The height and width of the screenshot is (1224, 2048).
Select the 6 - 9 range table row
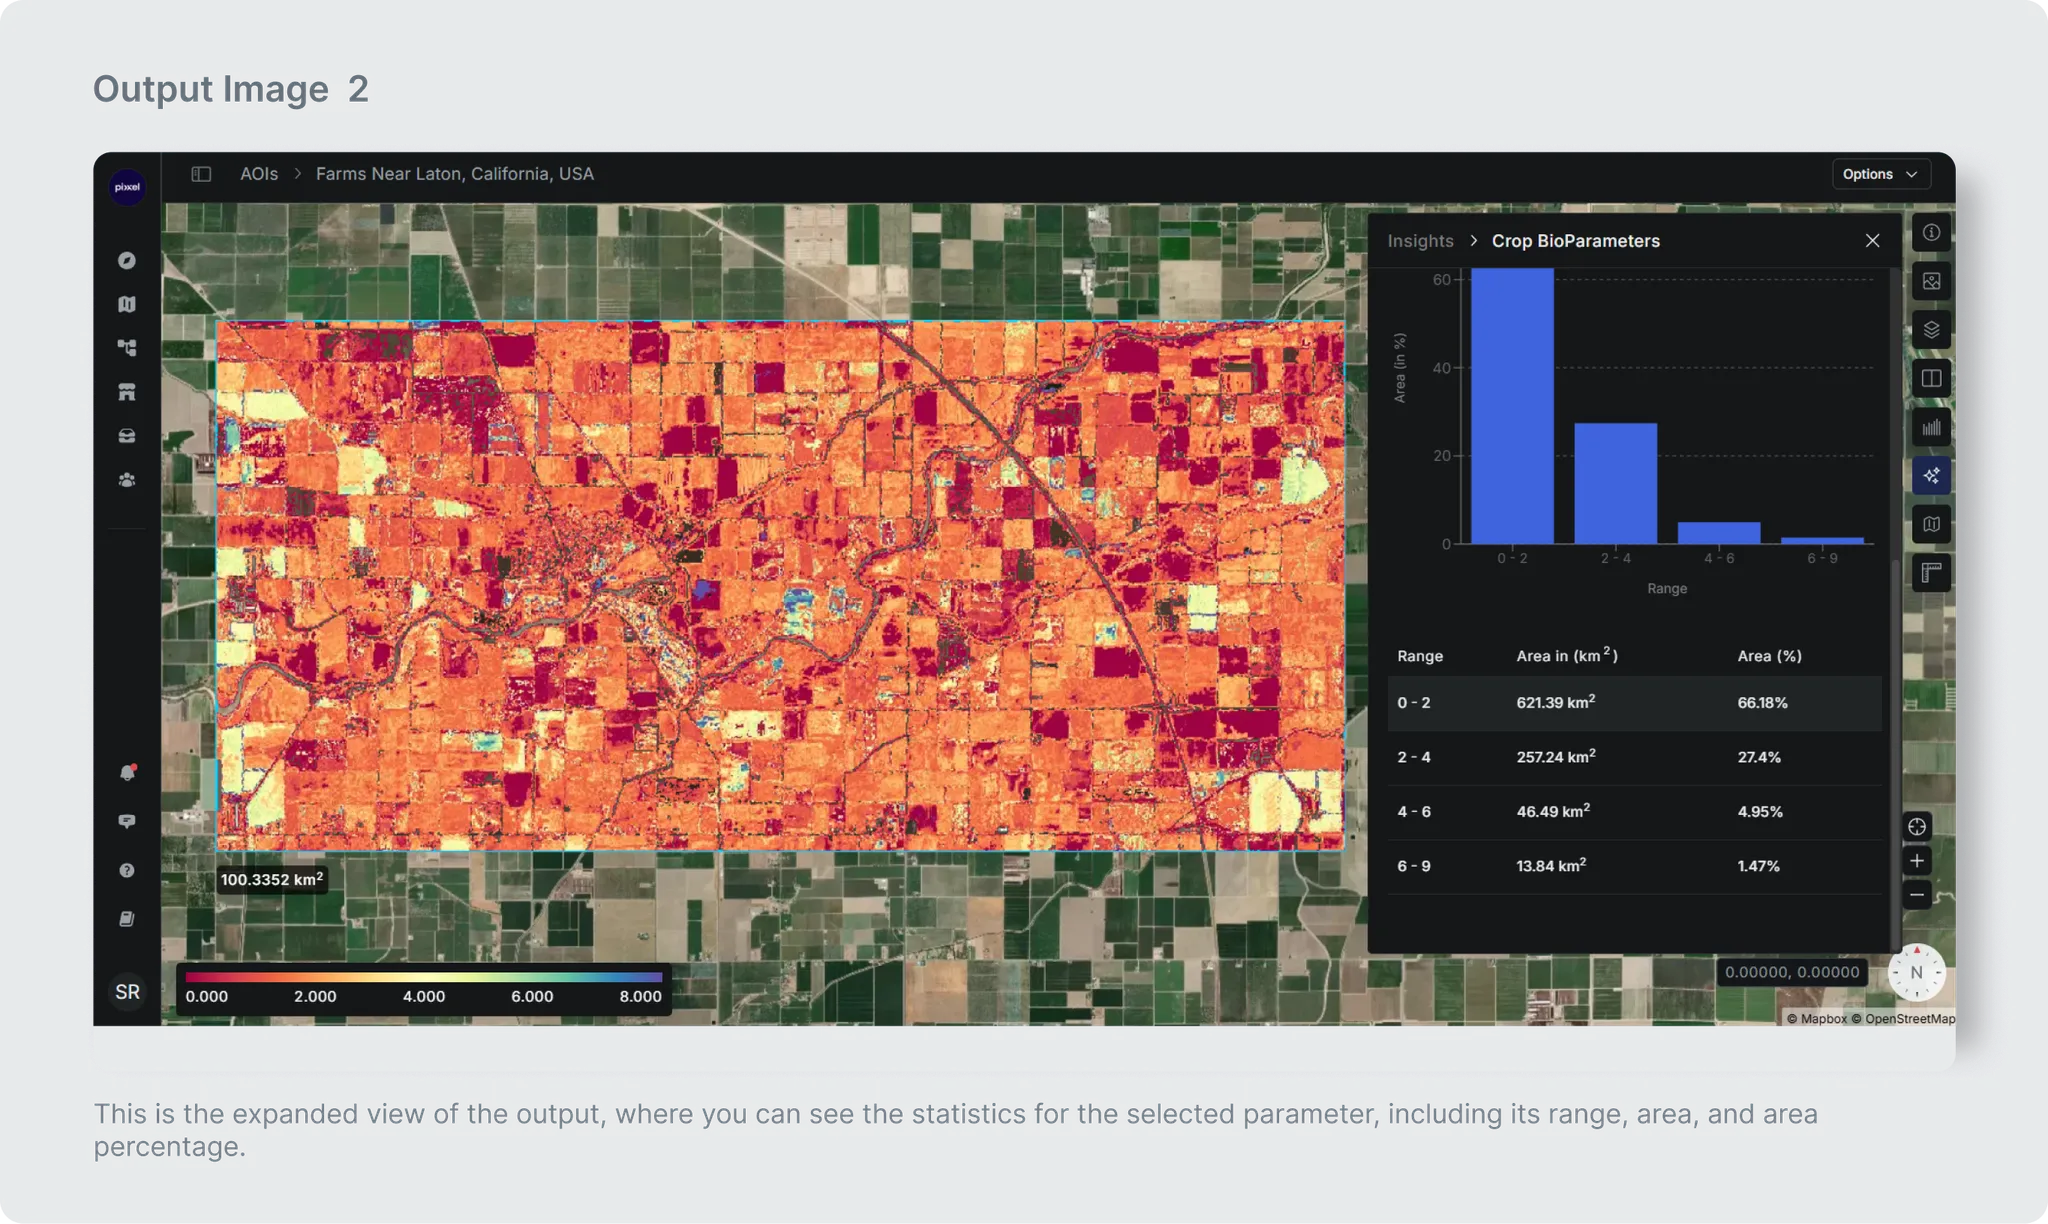coord(1634,866)
